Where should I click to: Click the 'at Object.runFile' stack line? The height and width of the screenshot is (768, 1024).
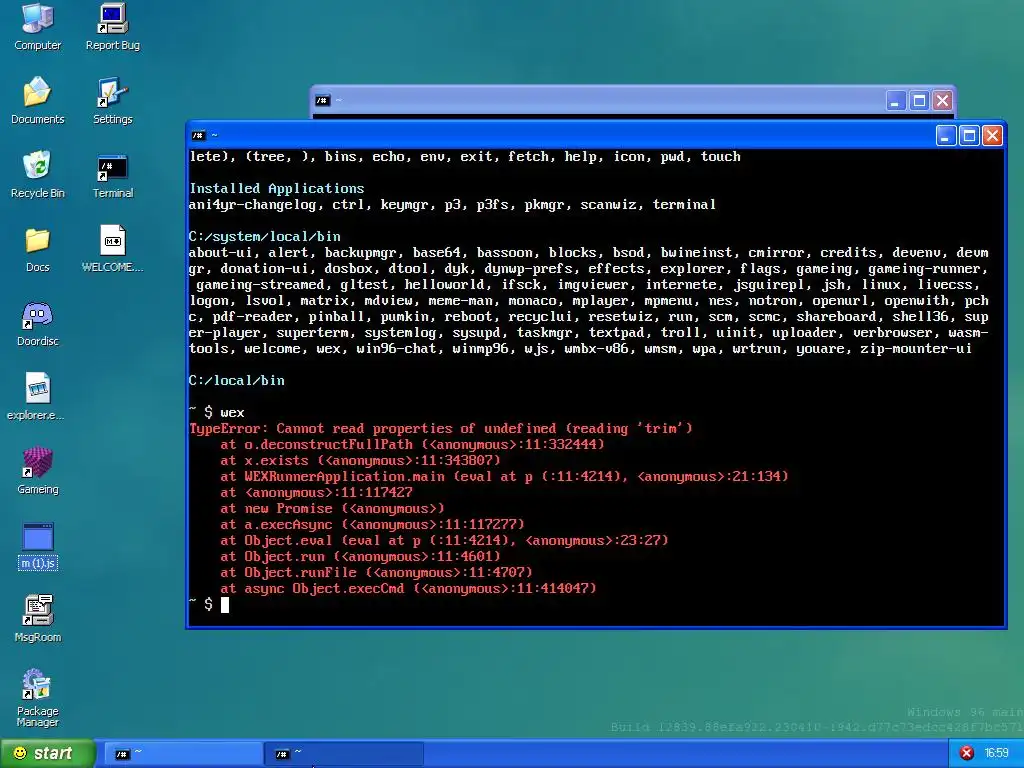[376, 572]
